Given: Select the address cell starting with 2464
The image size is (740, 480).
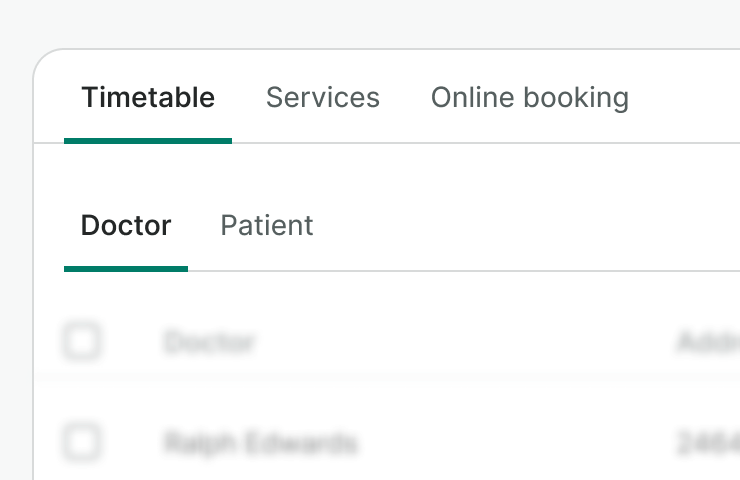Looking at the screenshot, I should click(709, 442).
